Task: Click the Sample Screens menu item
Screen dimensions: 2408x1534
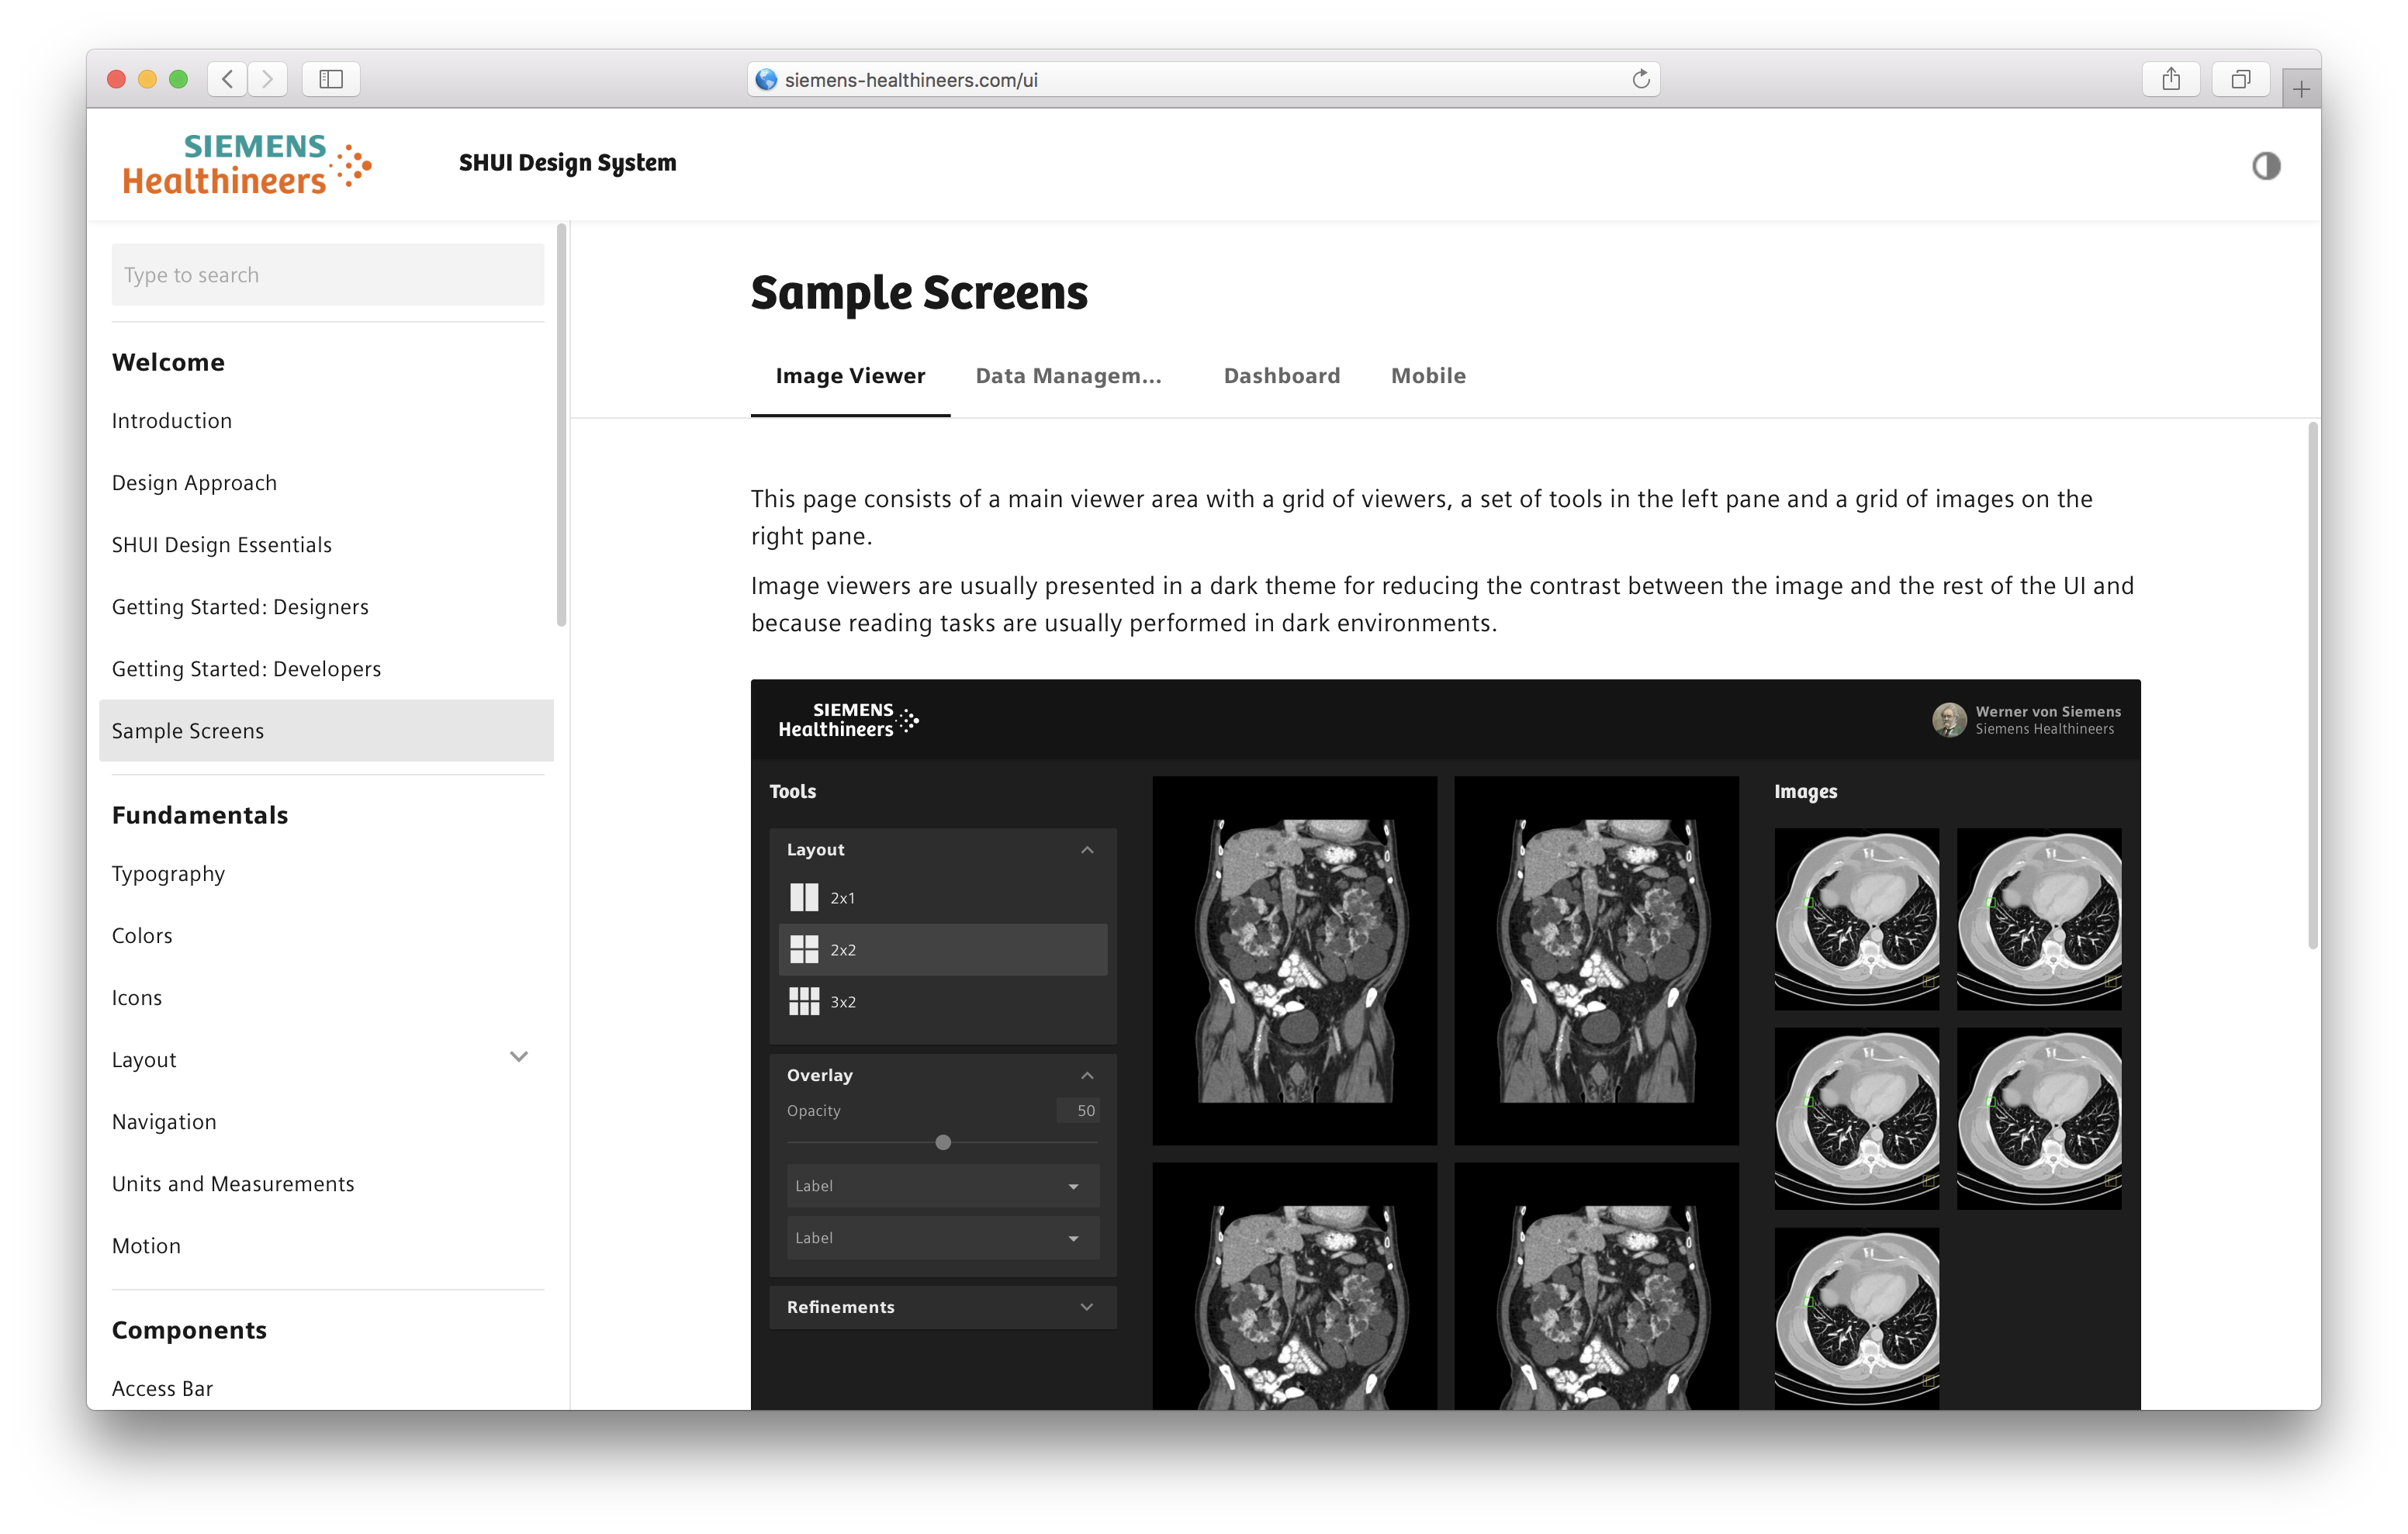Action: (x=188, y=730)
